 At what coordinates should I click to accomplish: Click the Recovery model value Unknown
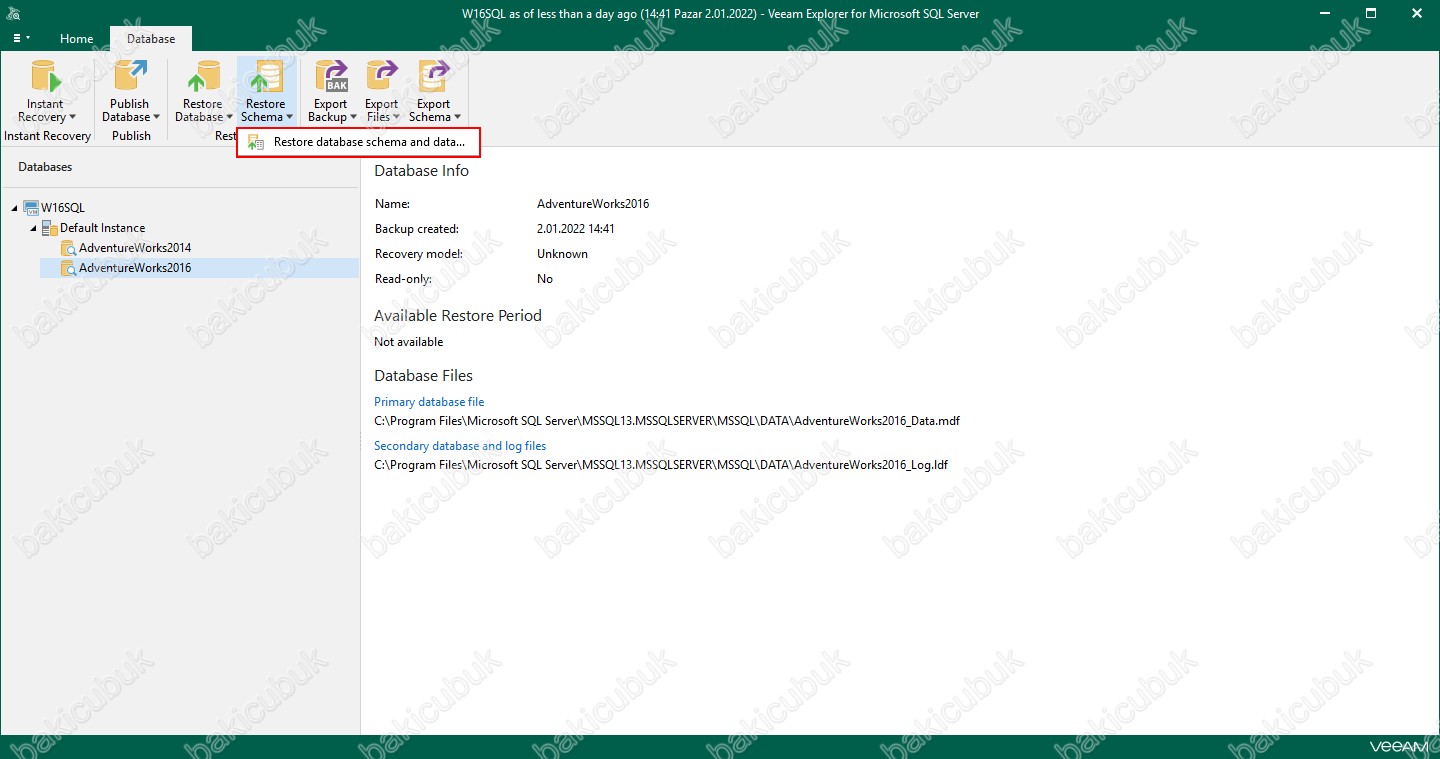[562, 254]
